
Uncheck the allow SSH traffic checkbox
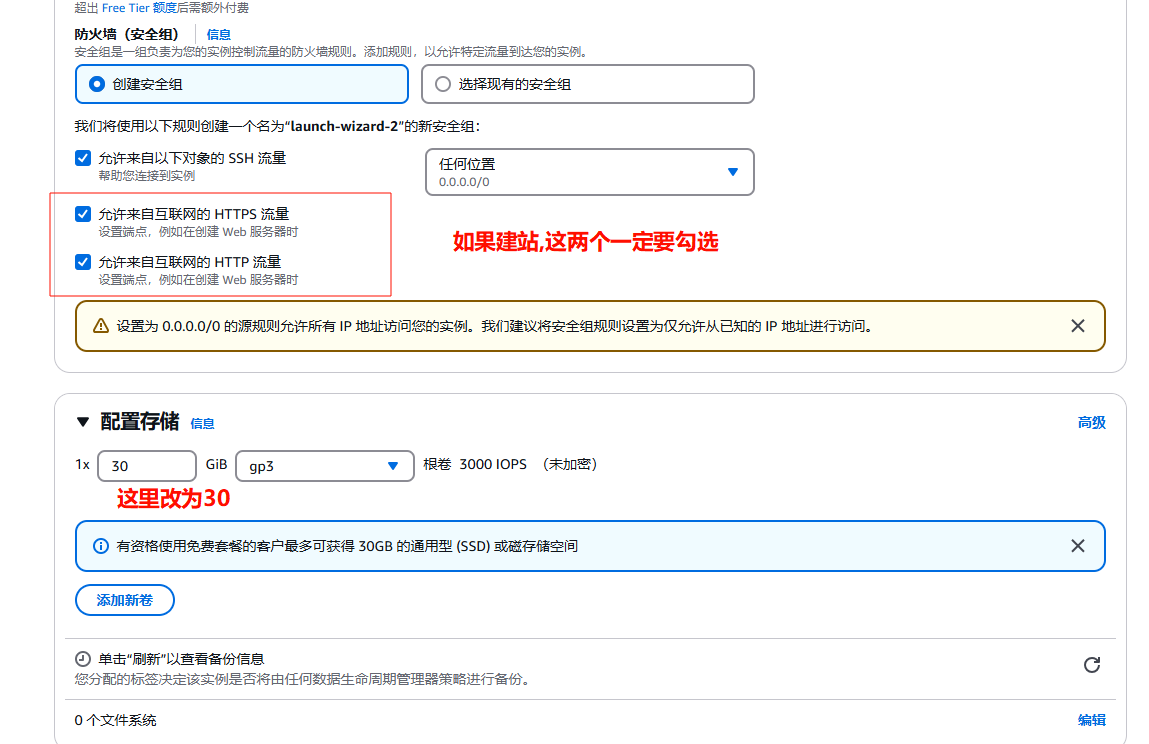(x=83, y=158)
